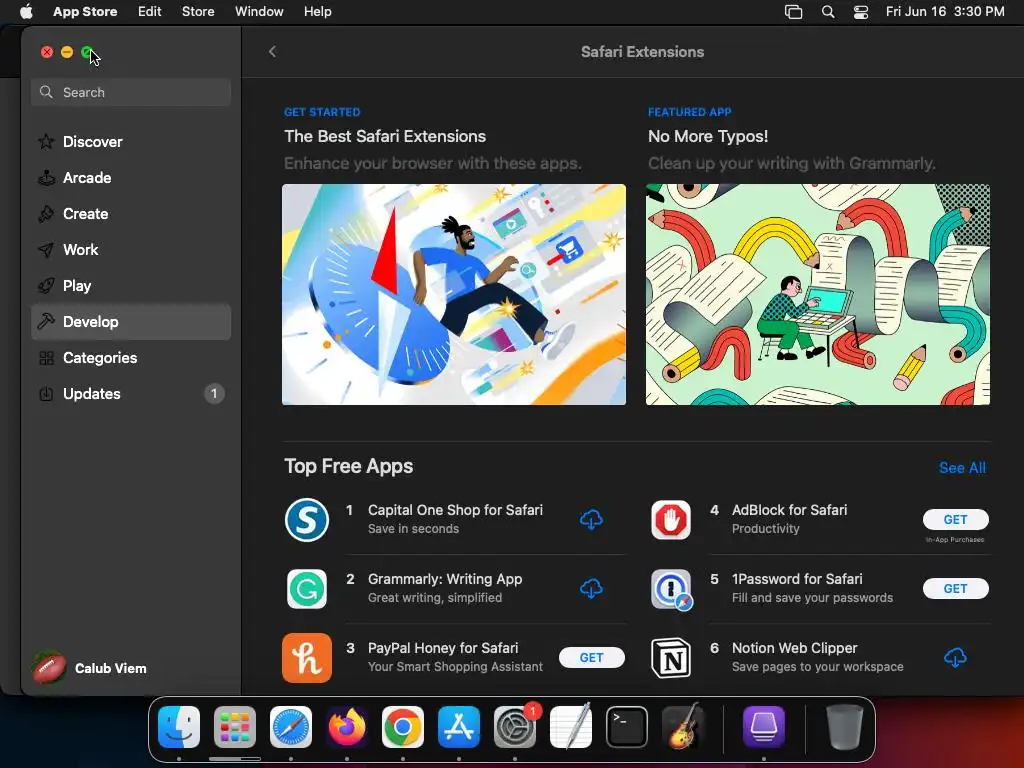The width and height of the screenshot is (1024, 768).
Task: Click the date and time in menu bar
Action: pyautogui.click(x=945, y=12)
